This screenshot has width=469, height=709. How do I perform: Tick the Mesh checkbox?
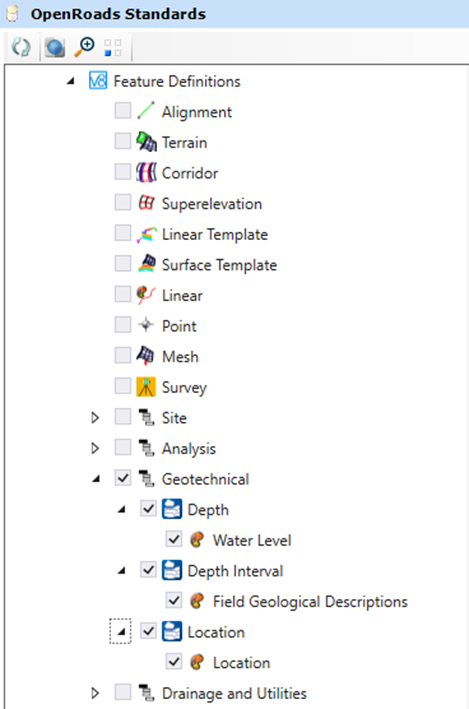(123, 355)
